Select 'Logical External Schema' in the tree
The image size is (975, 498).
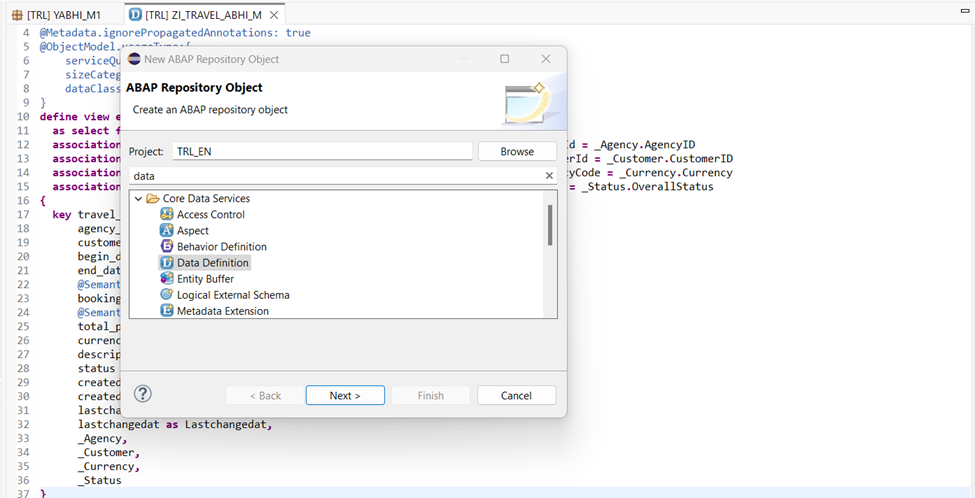(233, 295)
